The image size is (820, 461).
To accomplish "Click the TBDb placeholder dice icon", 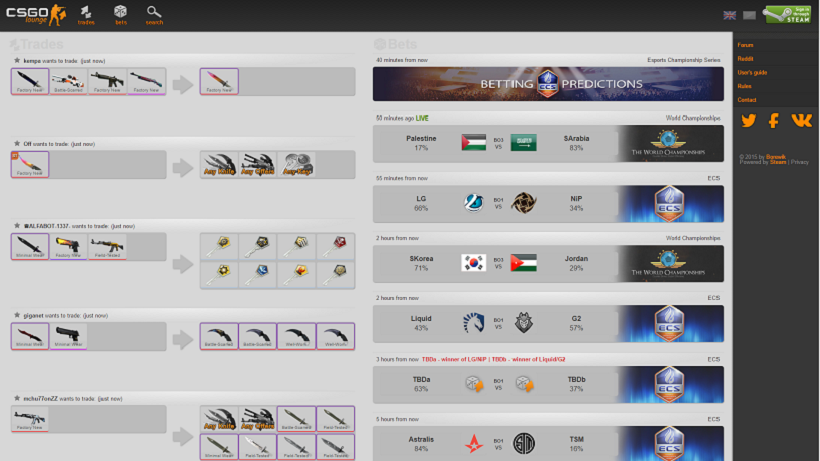I will (x=524, y=384).
